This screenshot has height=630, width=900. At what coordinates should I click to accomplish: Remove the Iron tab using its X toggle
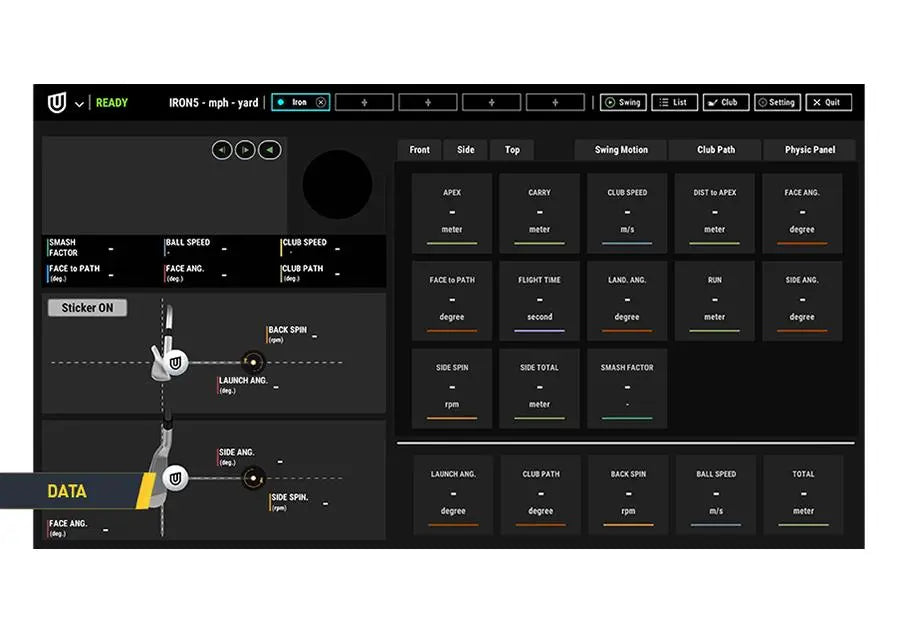[x=319, y=102]
